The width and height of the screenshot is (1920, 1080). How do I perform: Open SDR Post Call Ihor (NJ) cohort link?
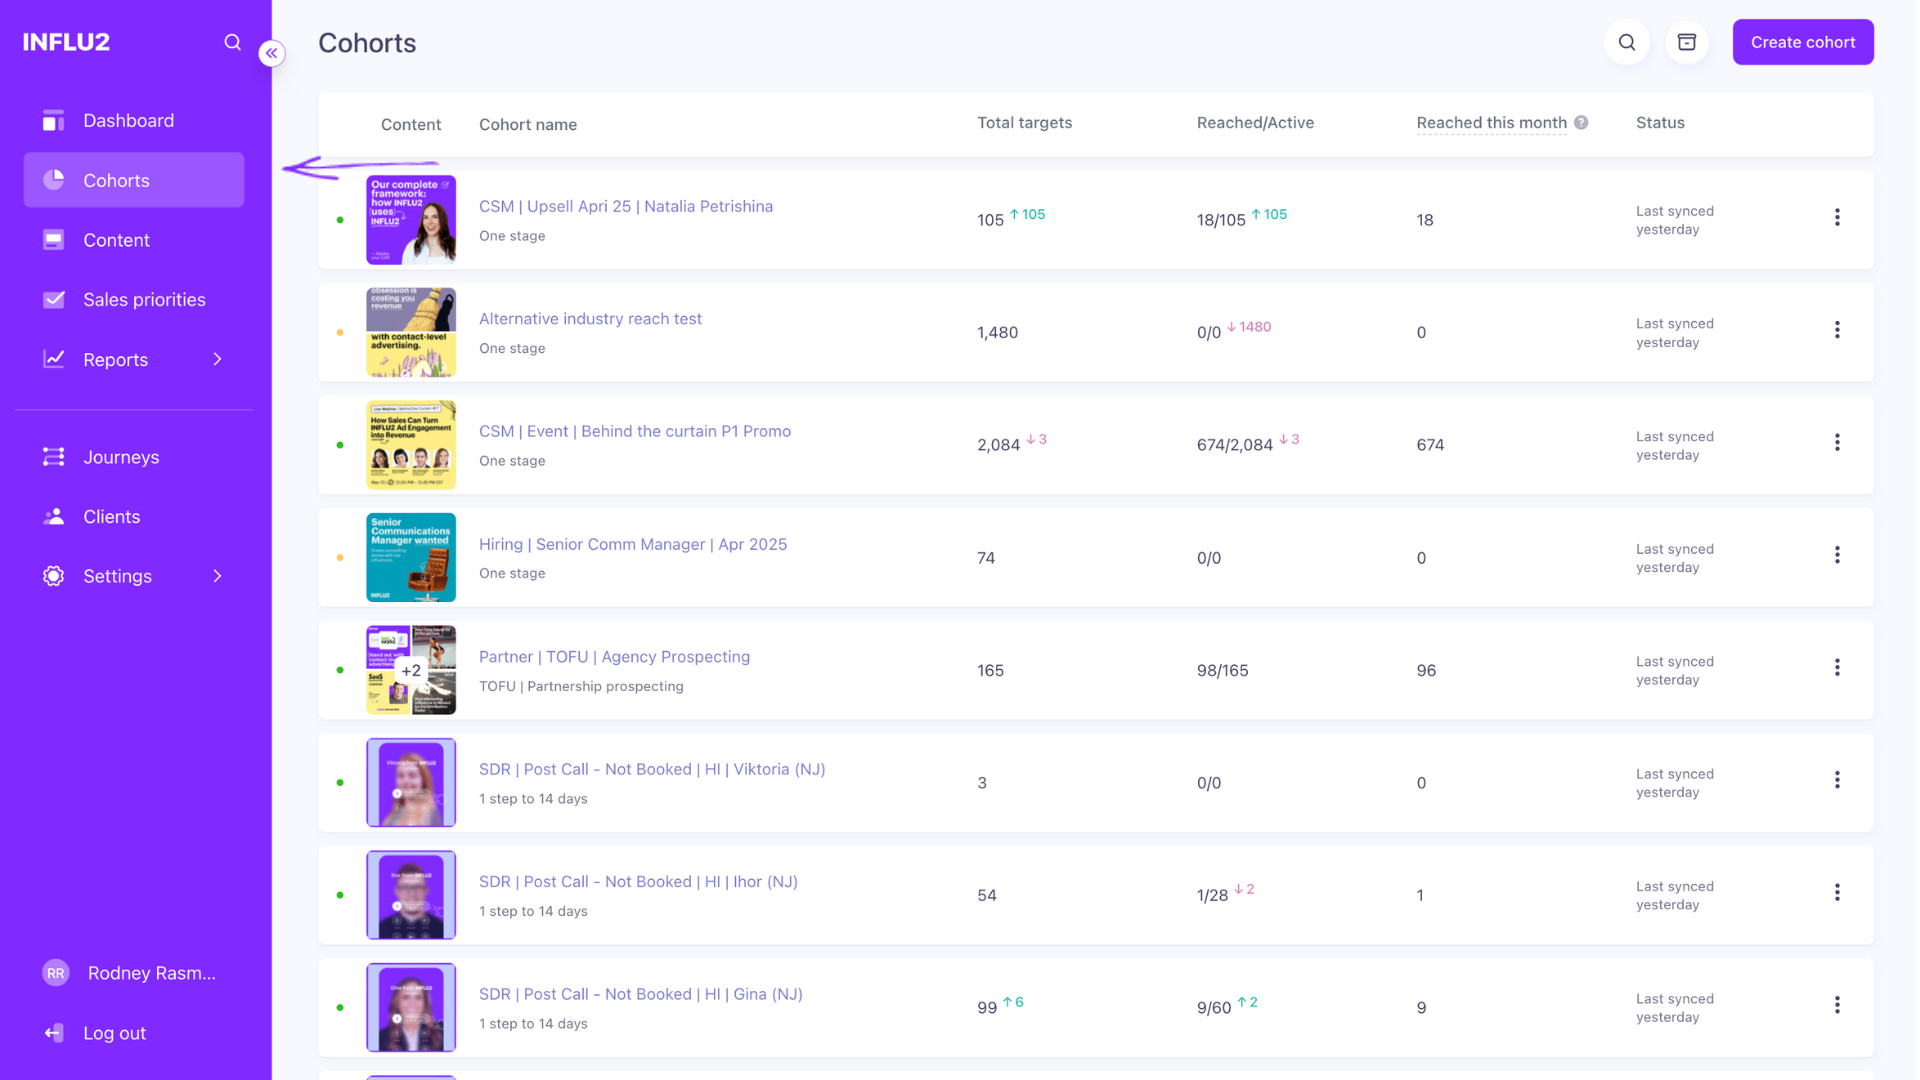(638, 882)
